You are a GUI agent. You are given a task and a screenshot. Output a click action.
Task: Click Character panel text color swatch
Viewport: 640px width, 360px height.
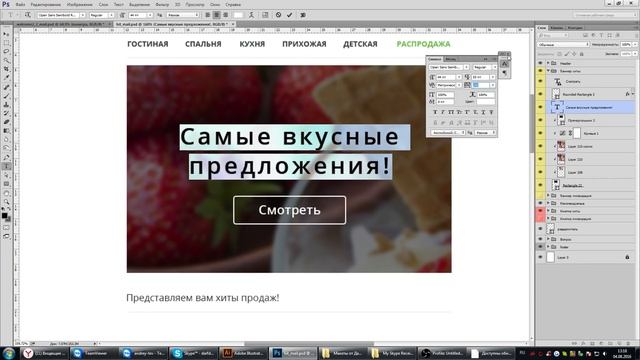click(x=486, y=102)
